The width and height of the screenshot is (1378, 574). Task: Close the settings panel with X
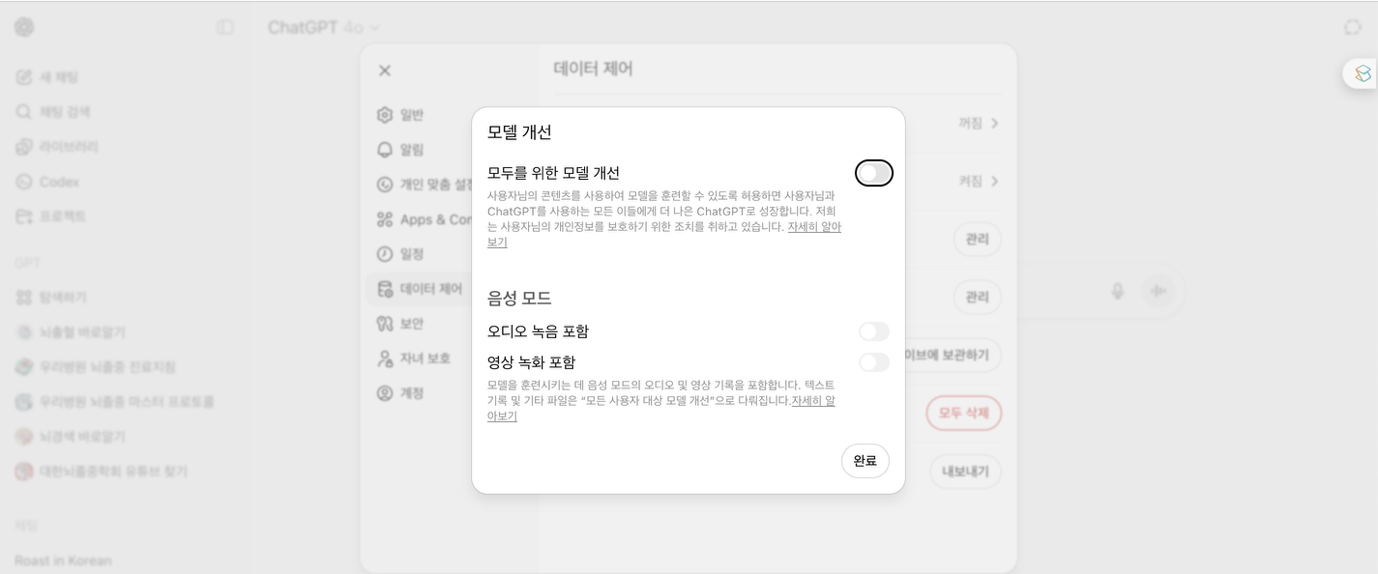click(x=385, y=71)
